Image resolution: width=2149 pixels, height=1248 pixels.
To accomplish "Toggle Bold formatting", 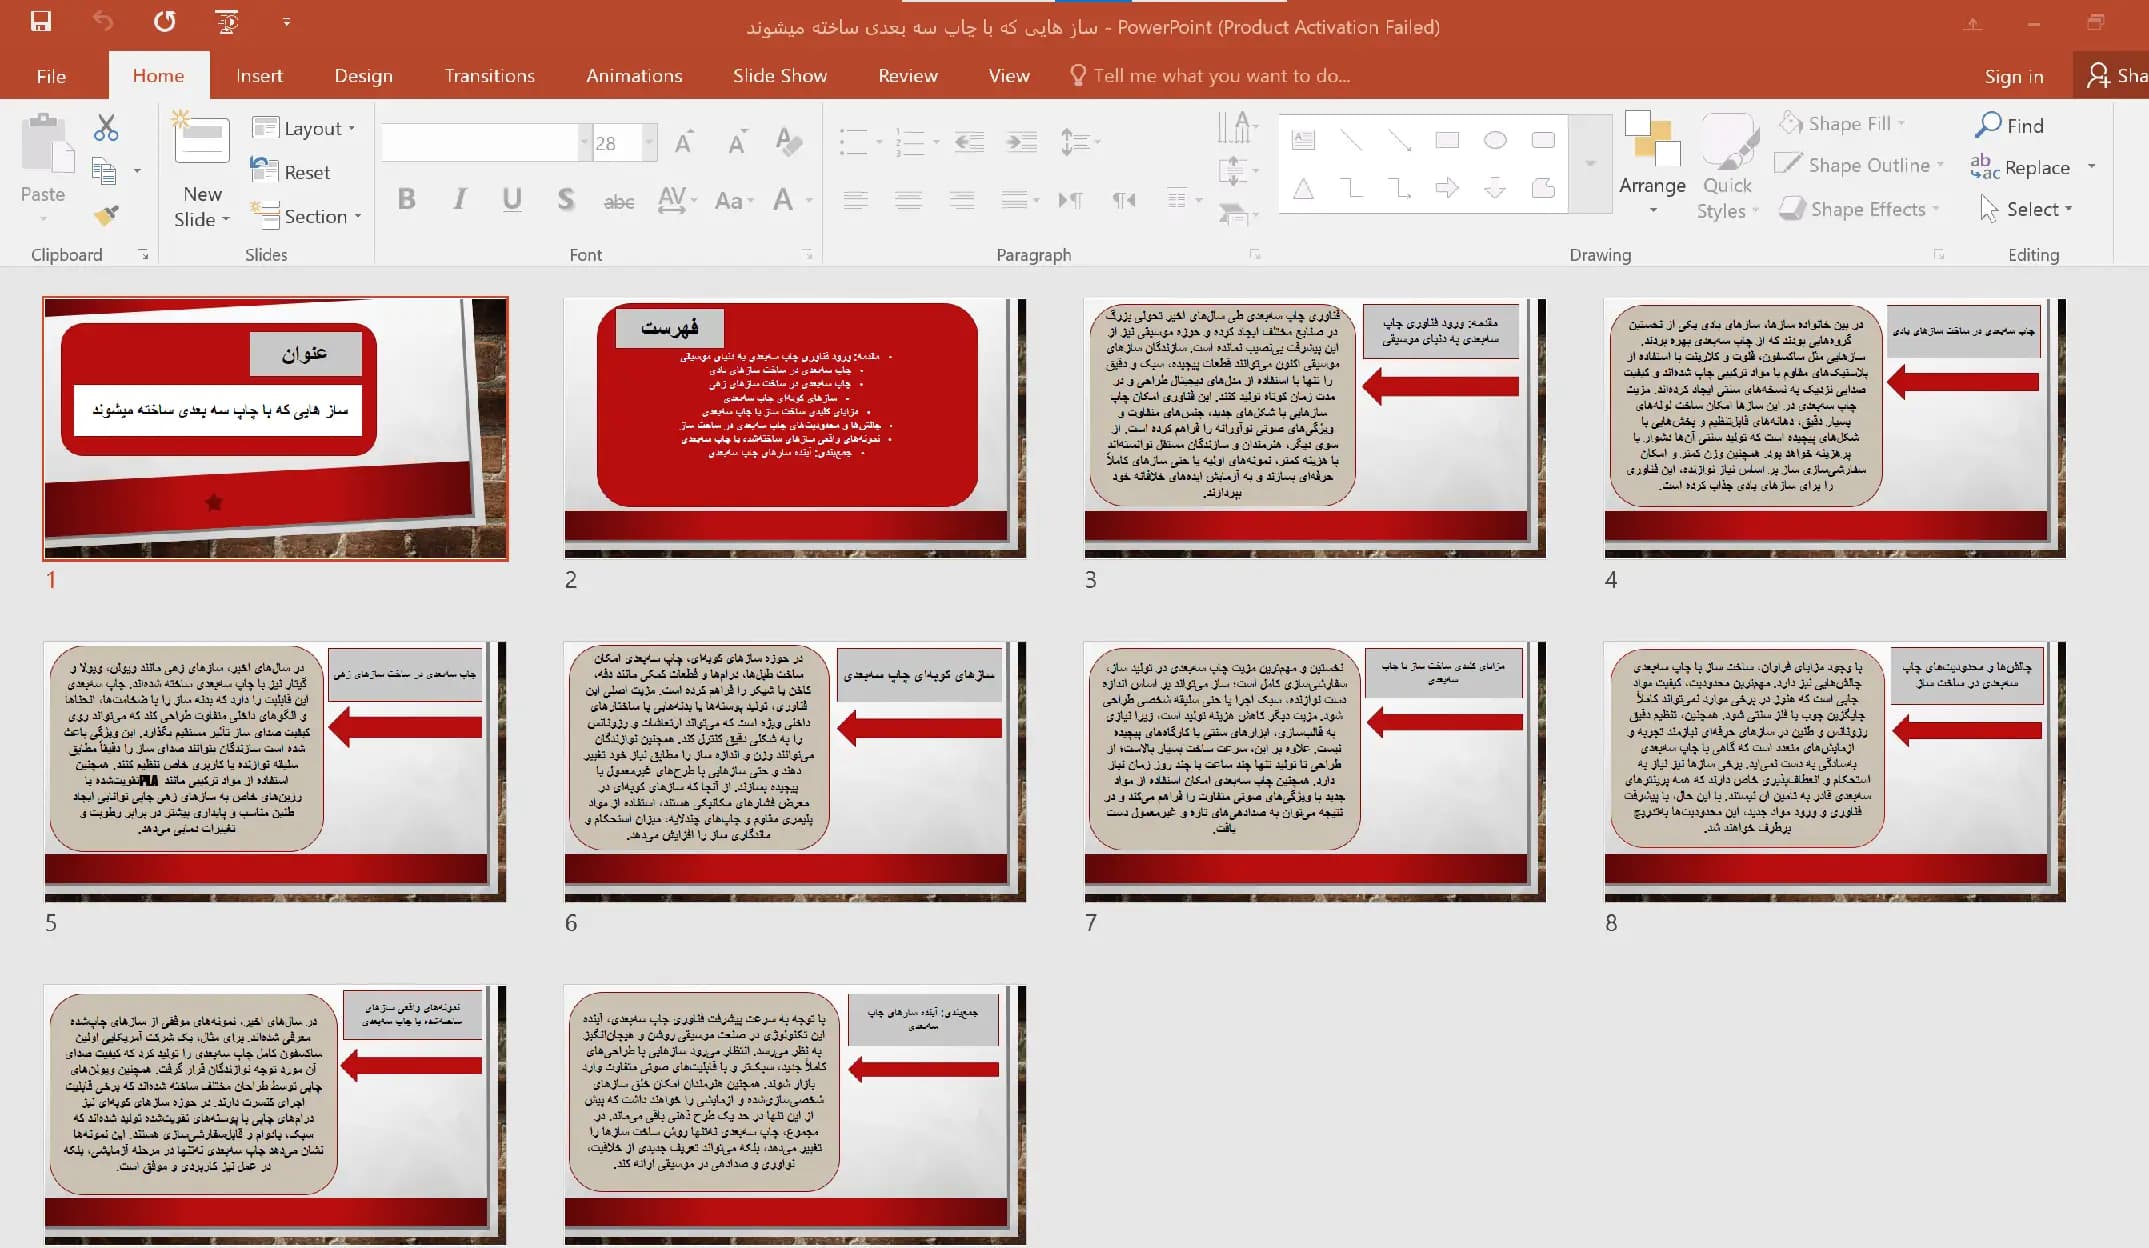I will [406, 199].
